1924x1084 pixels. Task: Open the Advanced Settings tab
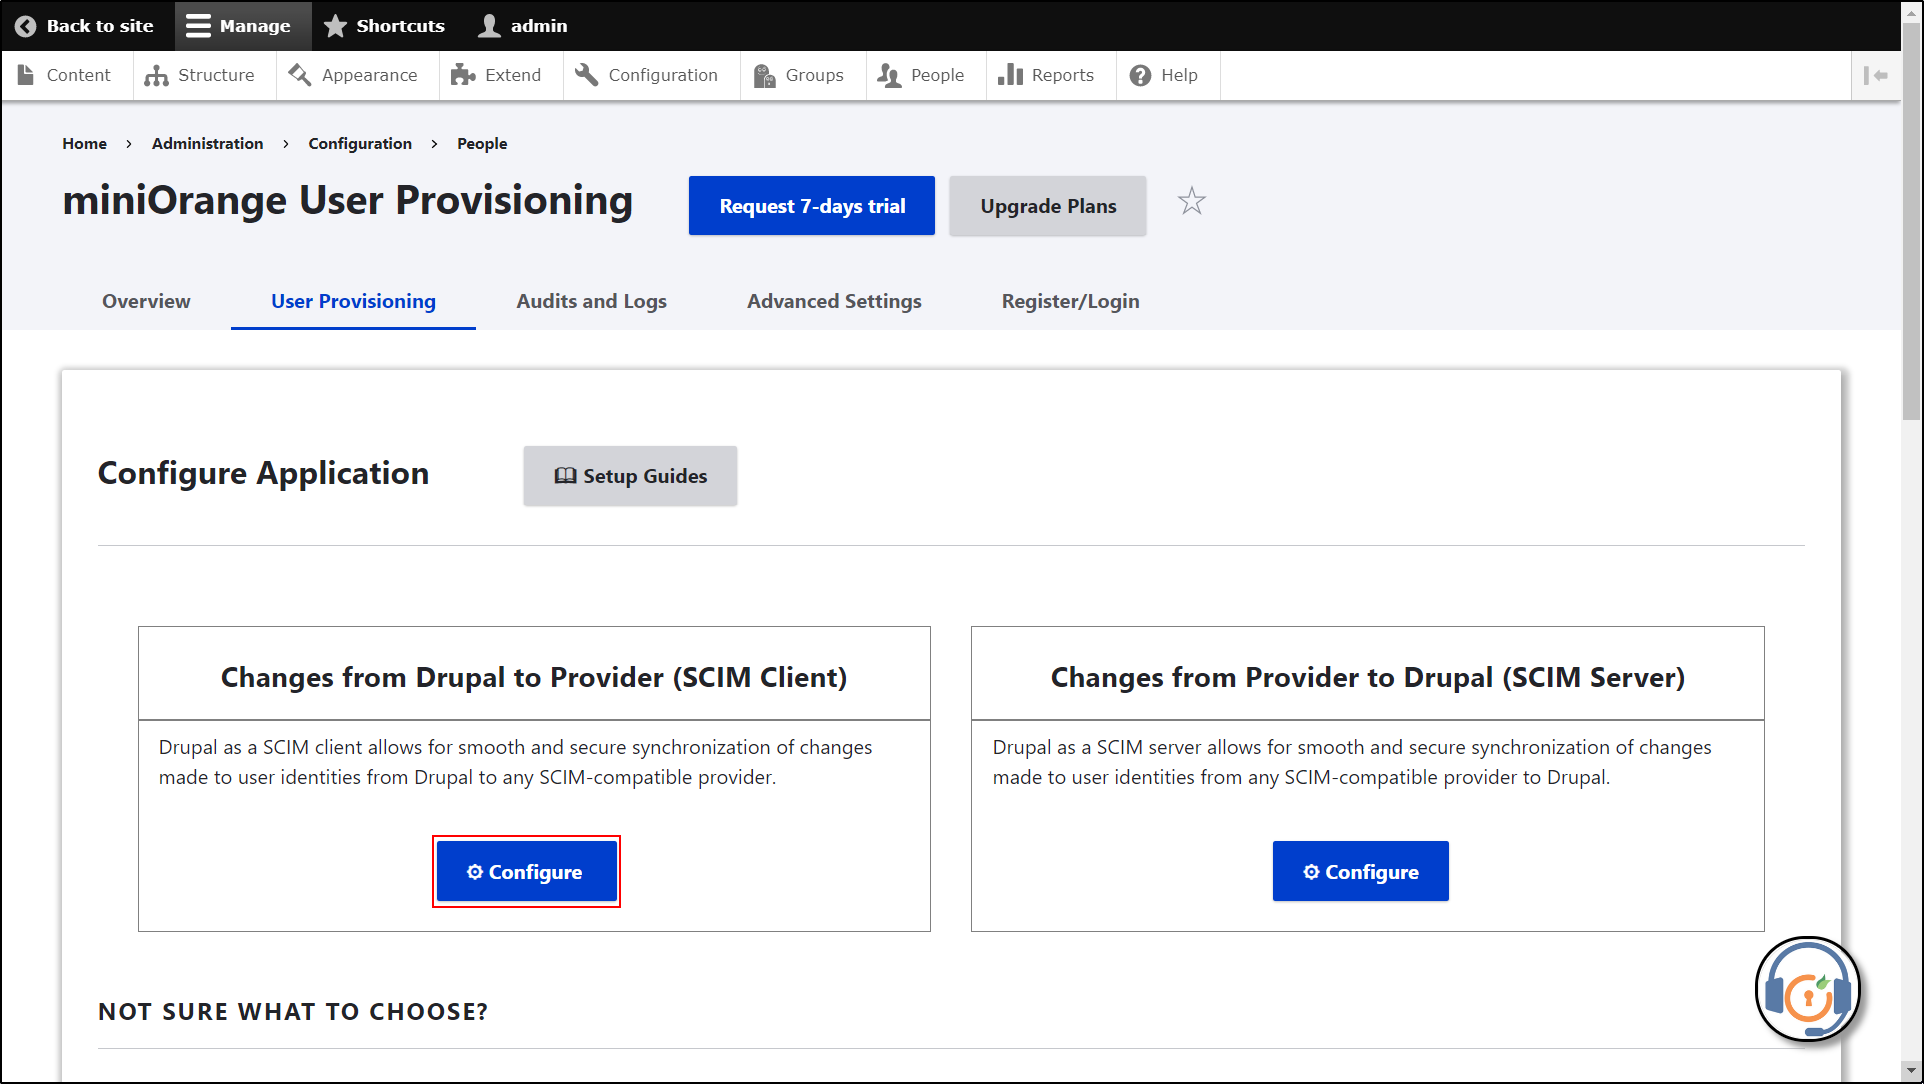tap(834, 301)
